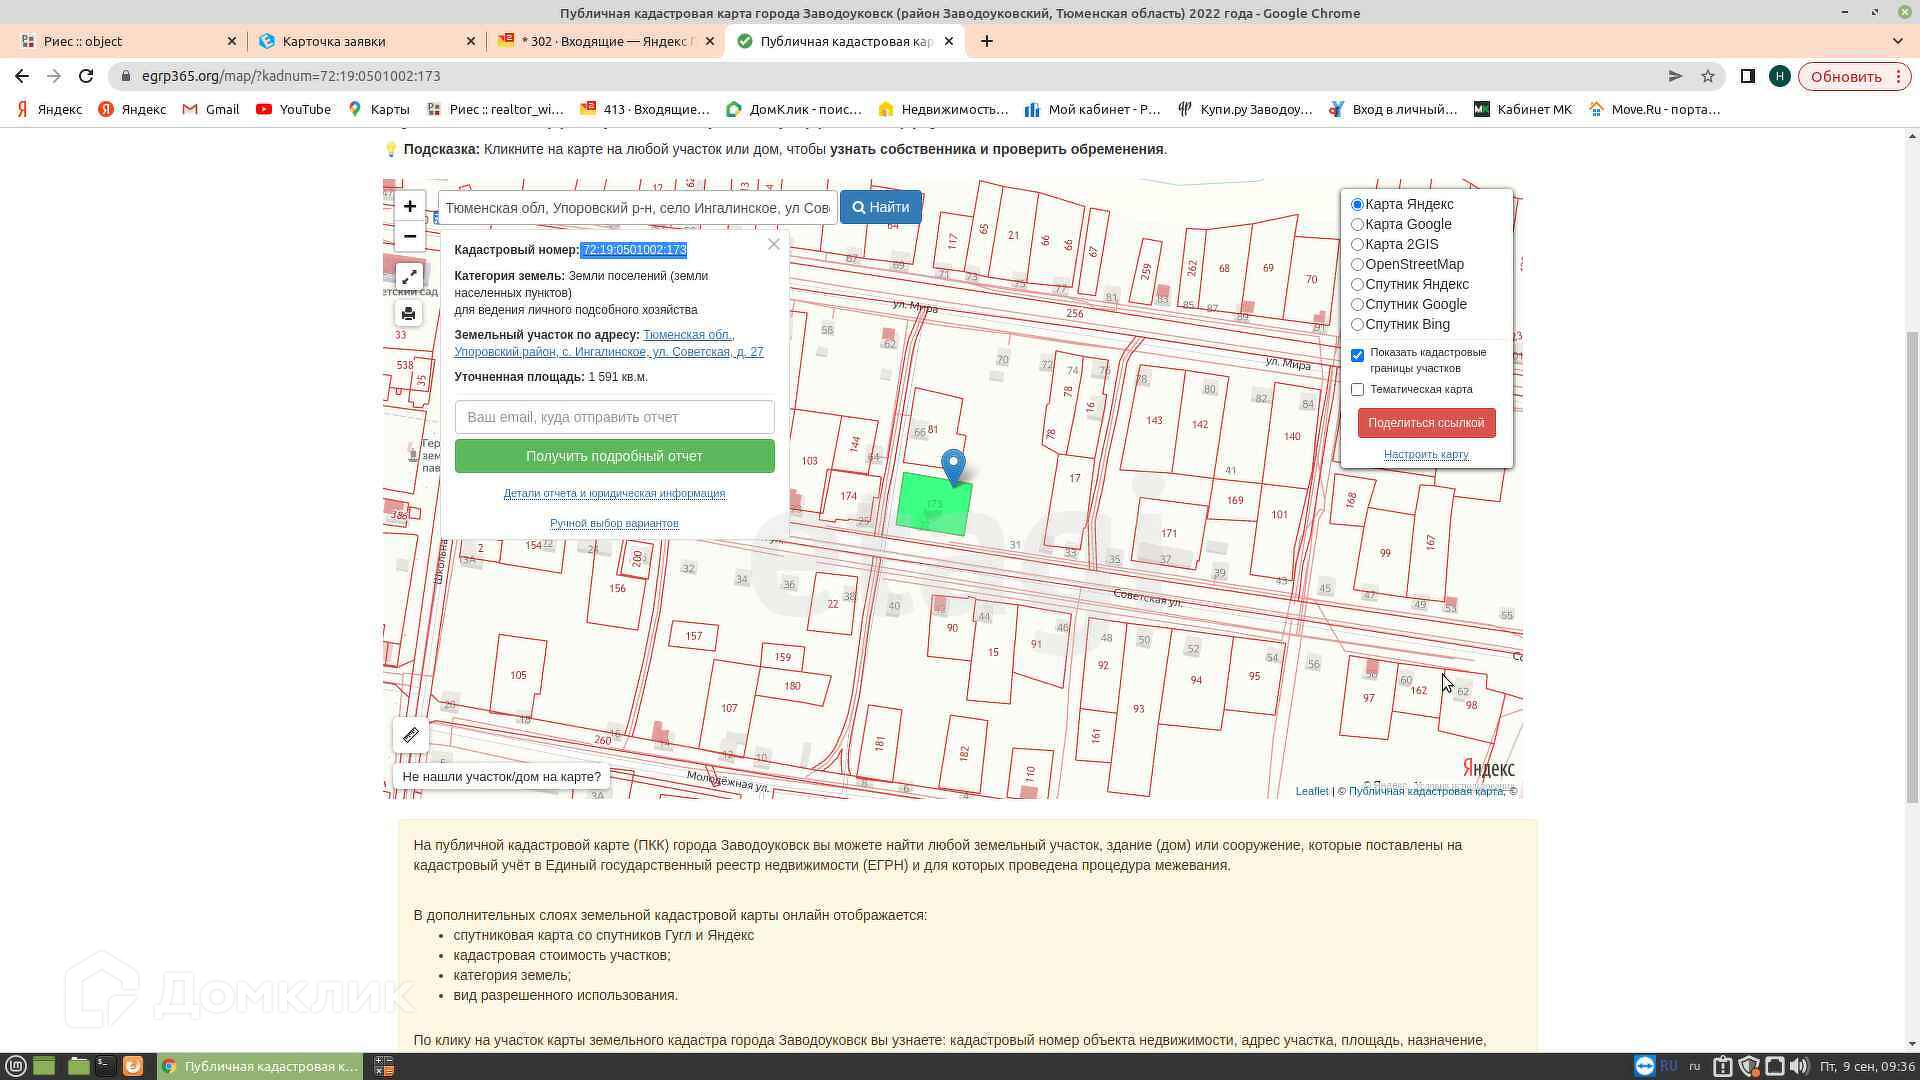Select the Карта Google map layer

coord(1357,225)
